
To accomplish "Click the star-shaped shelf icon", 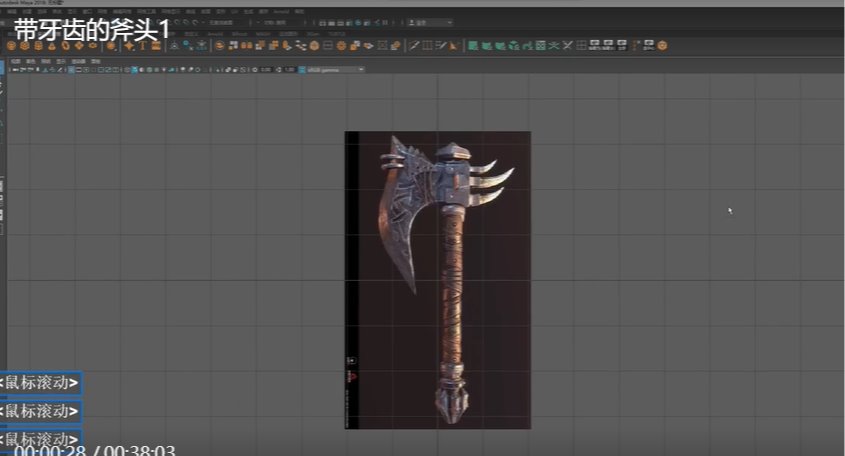I will click(x=129, y=45).
